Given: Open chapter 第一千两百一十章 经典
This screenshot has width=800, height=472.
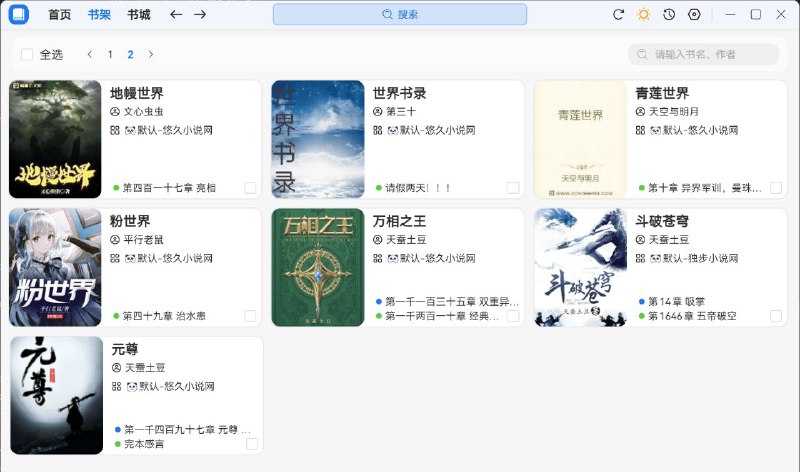Looking at the screenshot, I should (x=442, y=316).
